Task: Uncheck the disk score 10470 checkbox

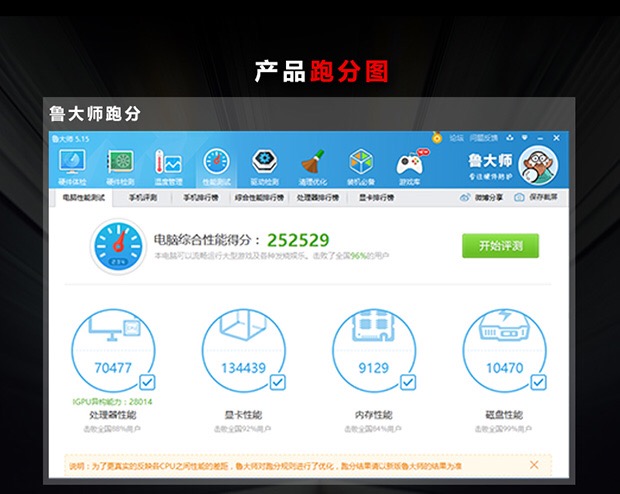Action: pos(539,382)
